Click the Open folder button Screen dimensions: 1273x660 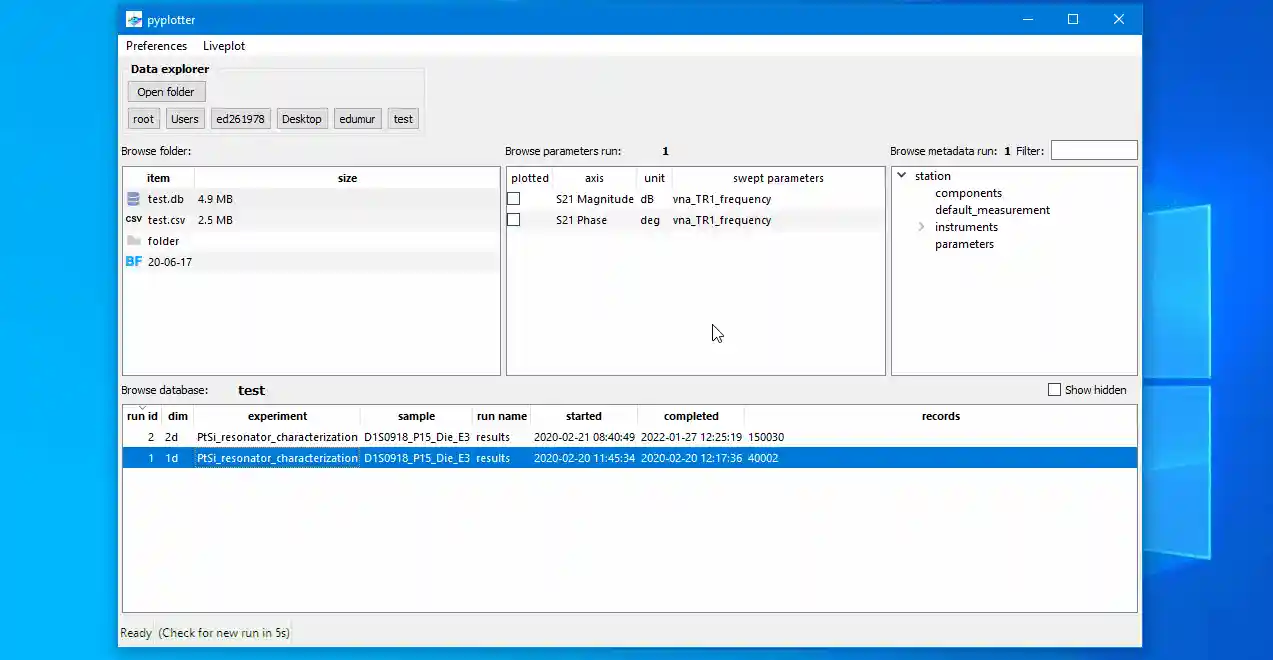[x=166, y=92]
